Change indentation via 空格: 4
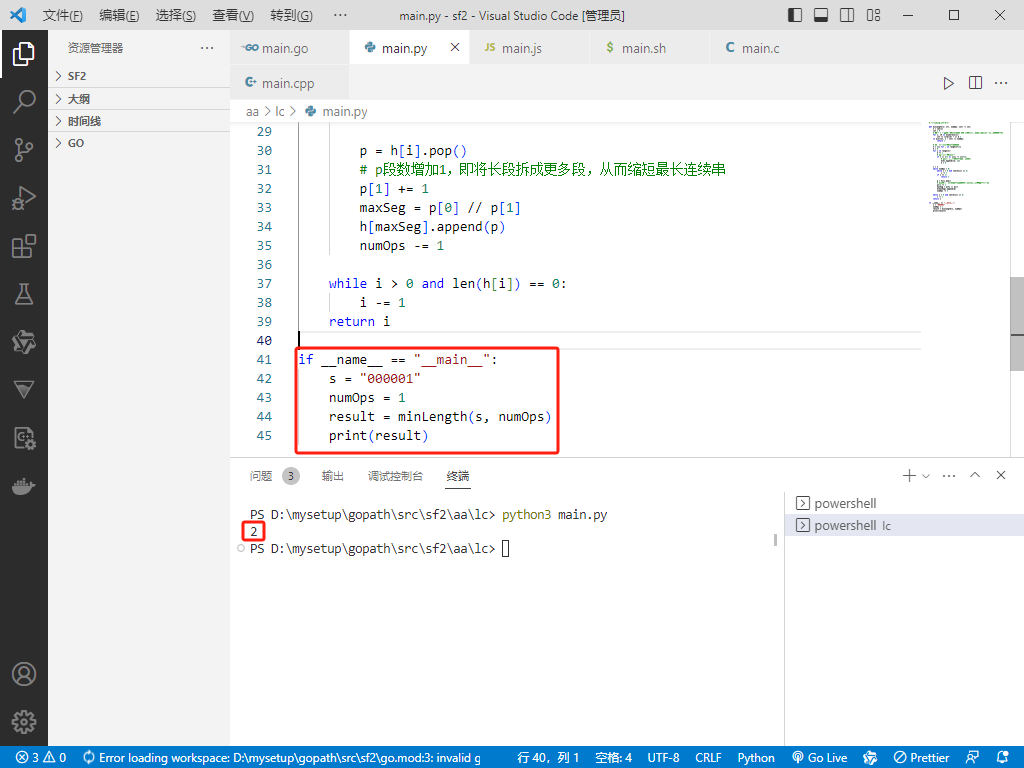1024x768 pixels. pyautogui.click(x=613, y=758)
